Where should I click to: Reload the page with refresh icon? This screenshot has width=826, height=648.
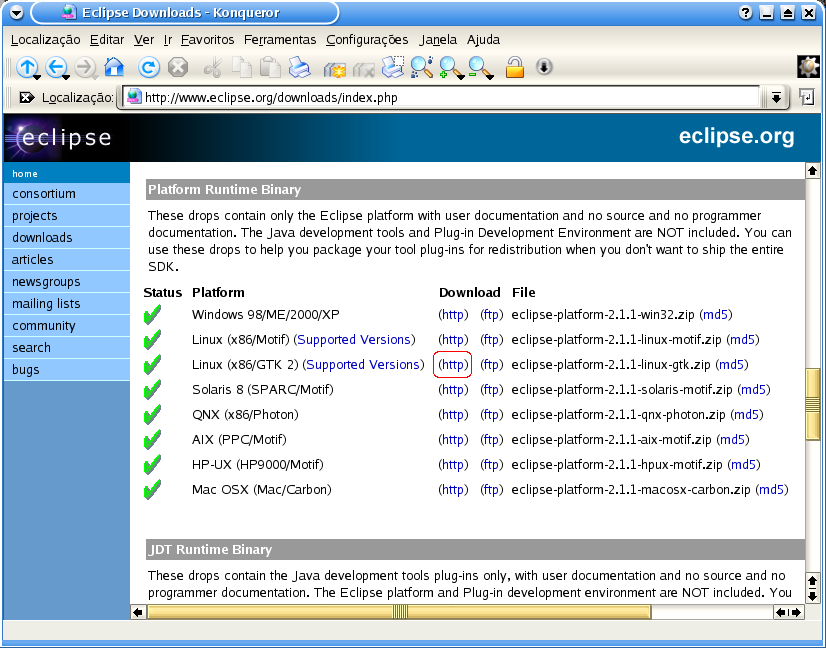(x=149, y=67)
